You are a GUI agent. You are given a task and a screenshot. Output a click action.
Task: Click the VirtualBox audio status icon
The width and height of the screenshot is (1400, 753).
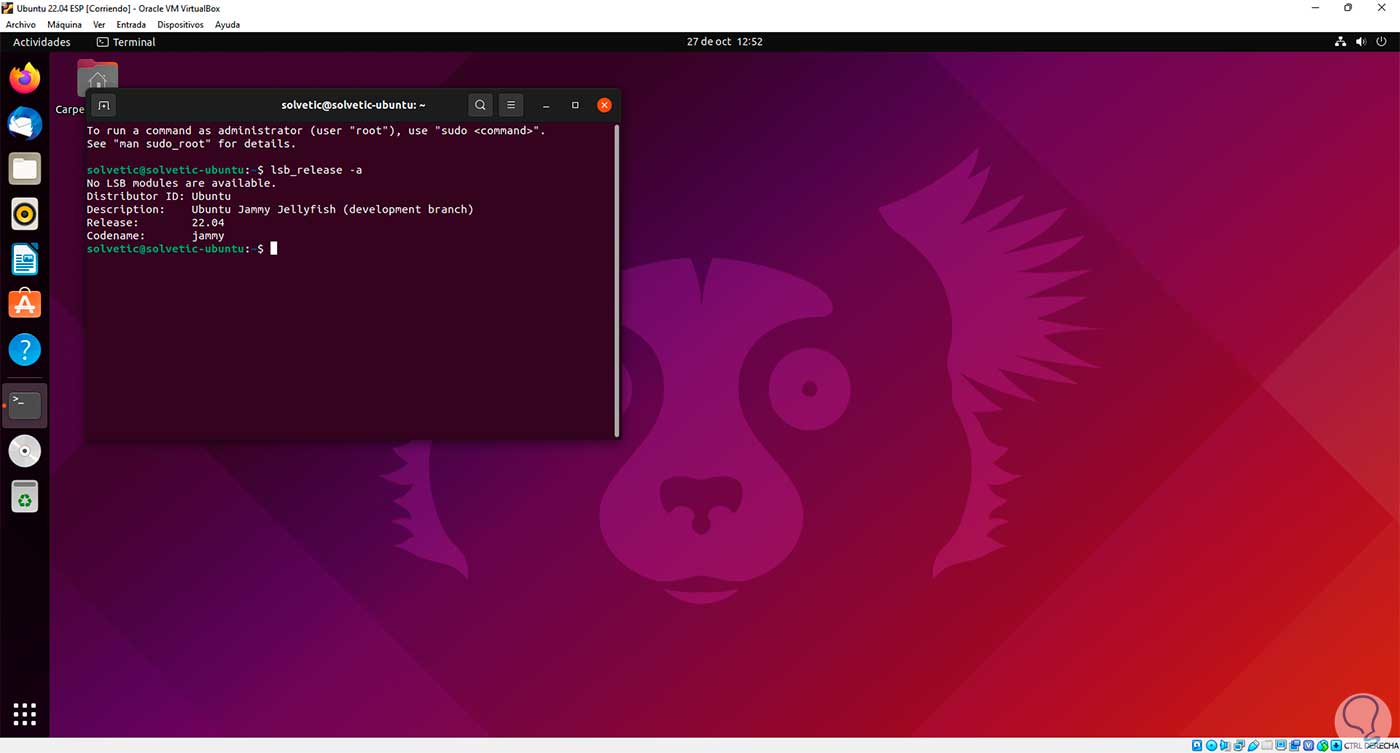point(1225,746)
